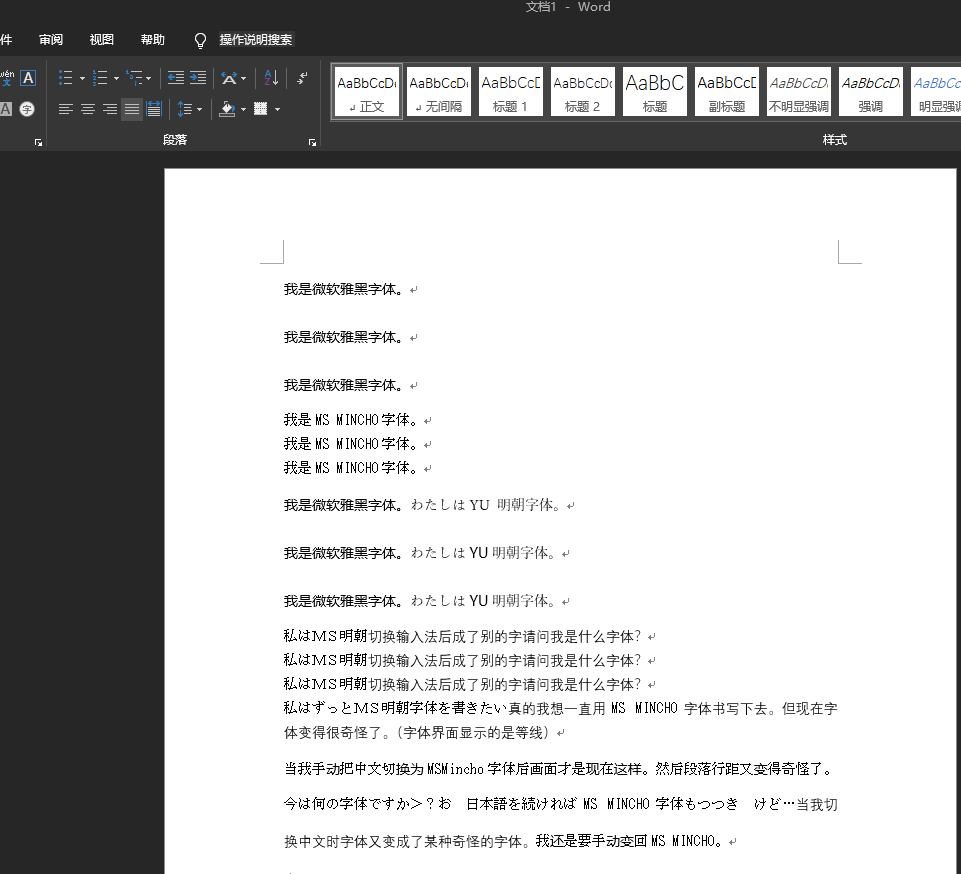Open the borders dropdown arrow
Screen dimensions: 961x874
pos(278,109)
